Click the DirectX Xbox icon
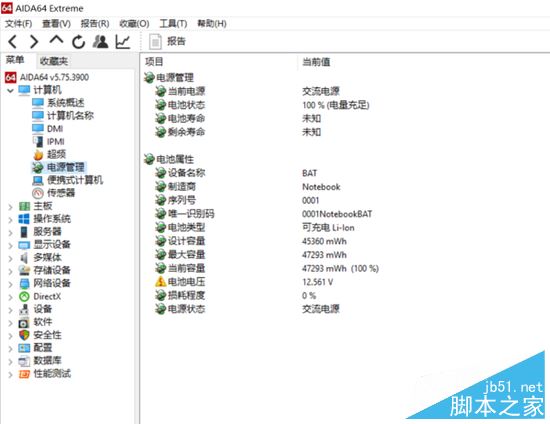Screen dimensions: 550x424 coord(24,297)
